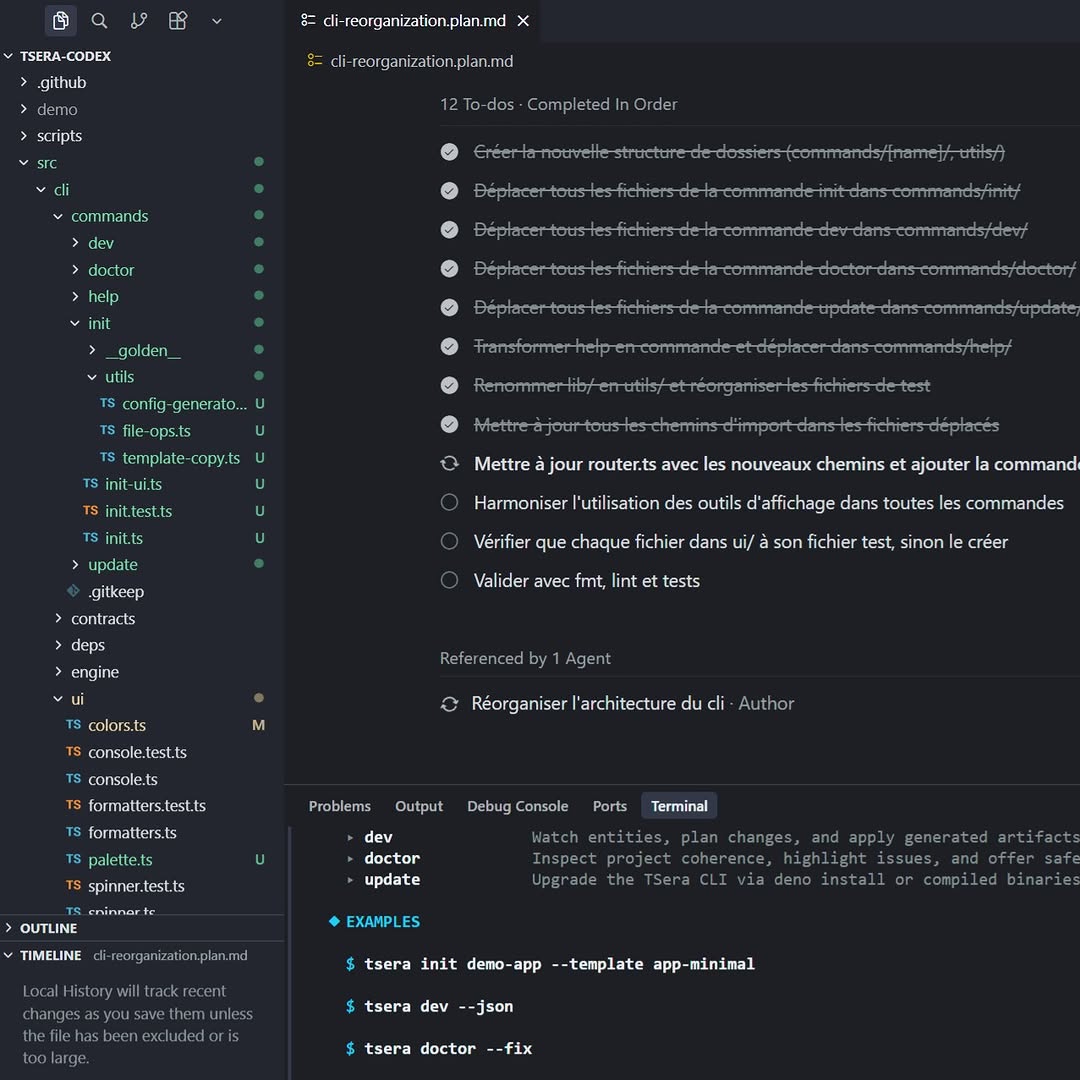Image resolution: width=1080 pixels, height=1080 pixels.
Task: Click cli-reorganization.plan.md breadcrumb
Action: [x=422, y=61]
